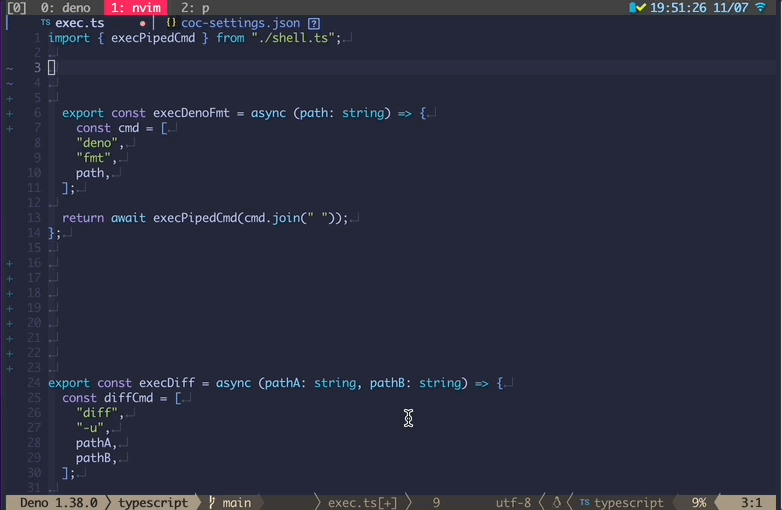Click return await execPipedCmd line
Screen dimensions: 782x510
(205, 218)
